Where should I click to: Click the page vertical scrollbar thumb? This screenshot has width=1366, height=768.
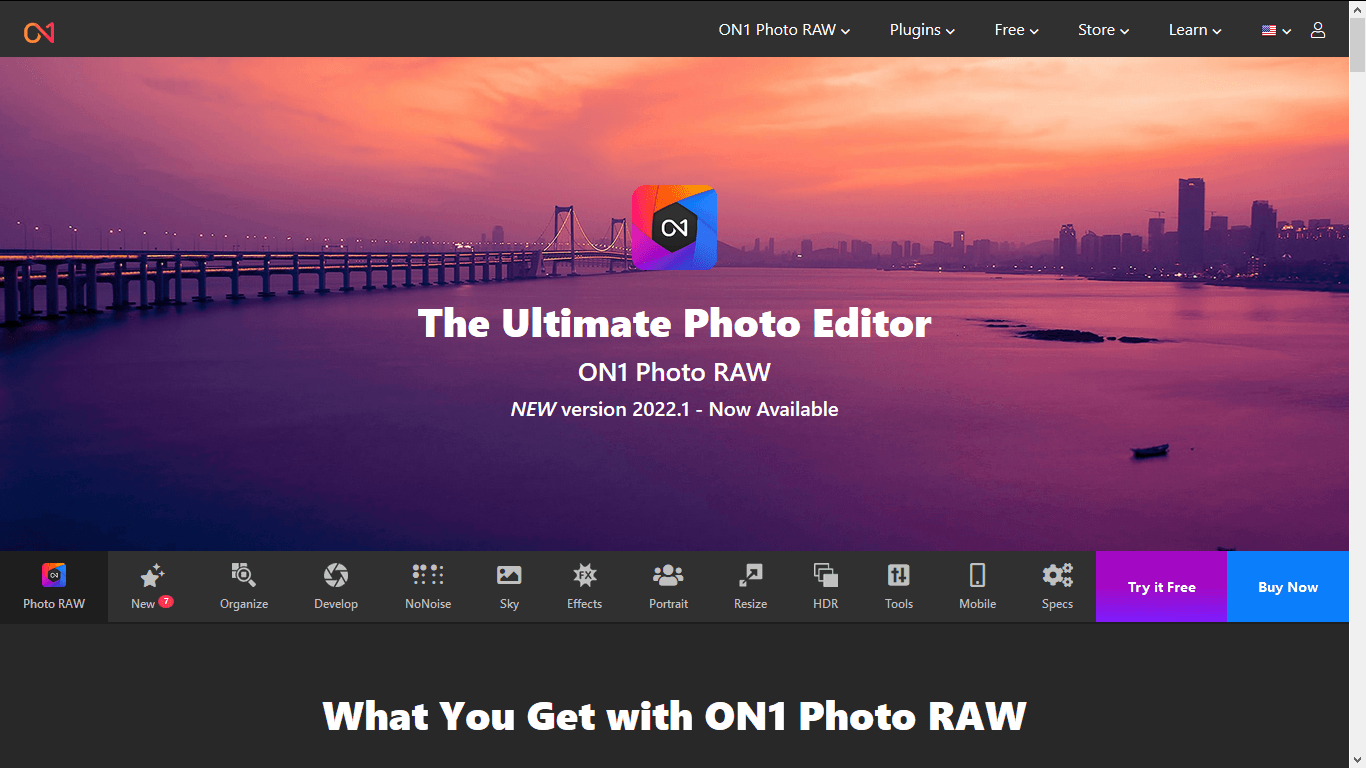1357,43
